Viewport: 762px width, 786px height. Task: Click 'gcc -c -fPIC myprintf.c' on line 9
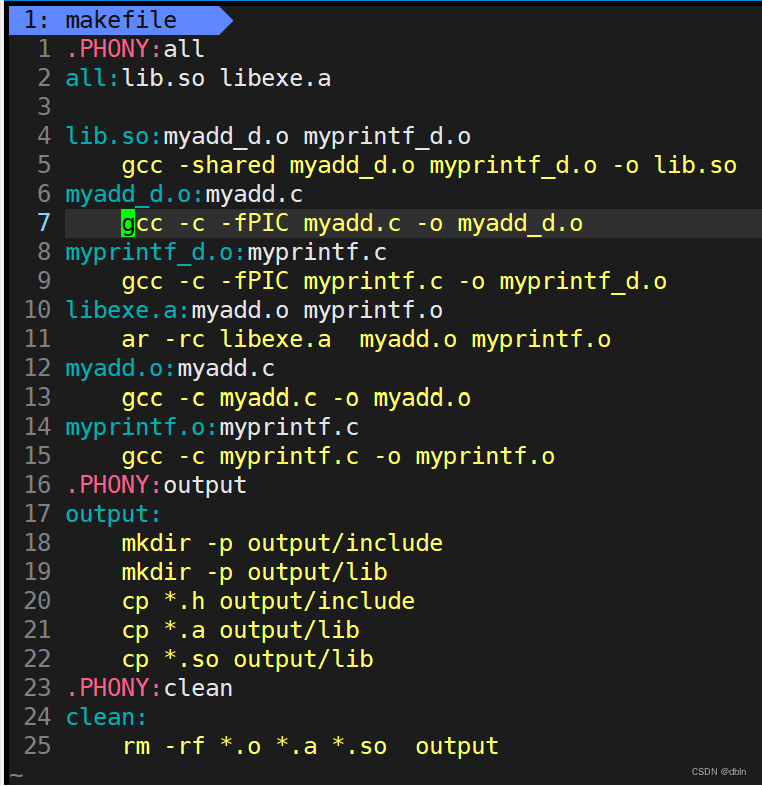click(x=283, y=281)
